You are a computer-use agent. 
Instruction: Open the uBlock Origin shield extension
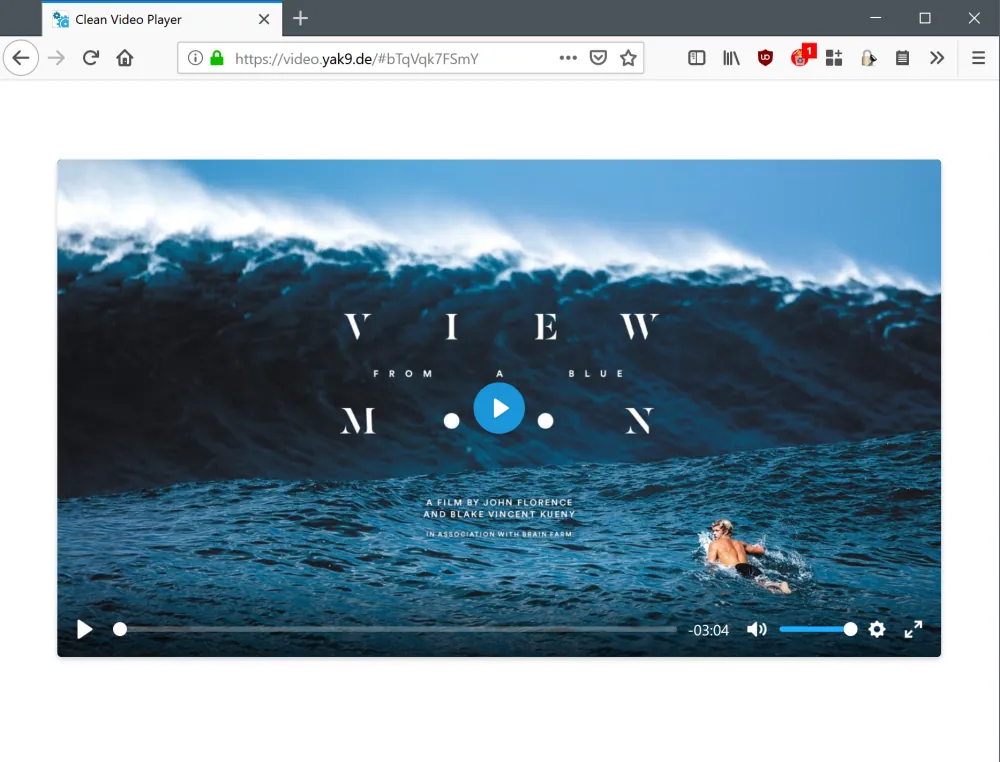(x=765, y=58)
